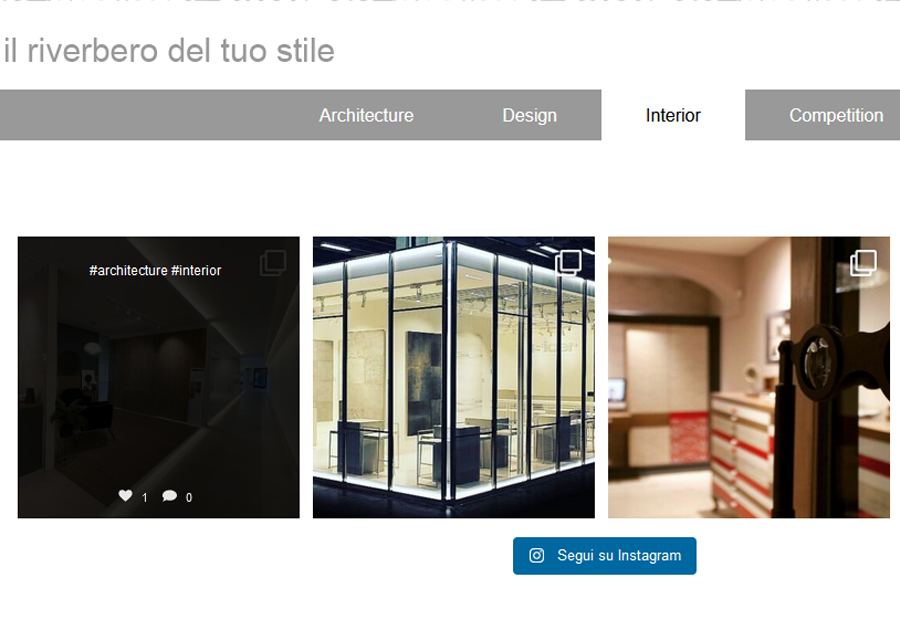The width and height of the screenshot is (900, 630).
Task: Click the #architecture hashtag
Action: 128,270
